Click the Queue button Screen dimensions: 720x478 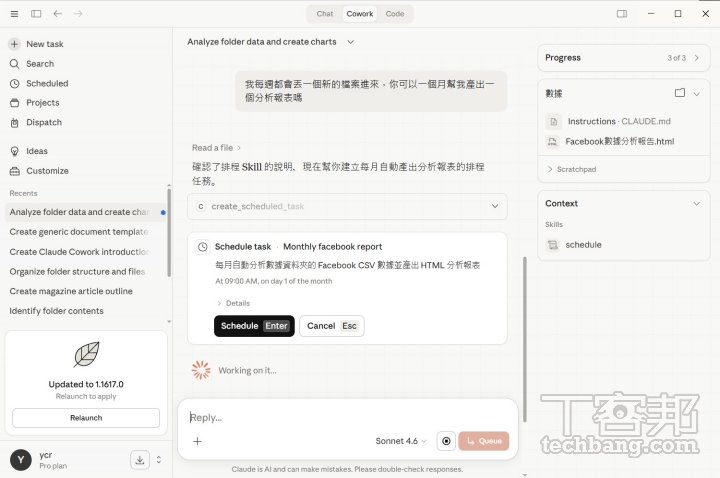(x=484, y=441)
